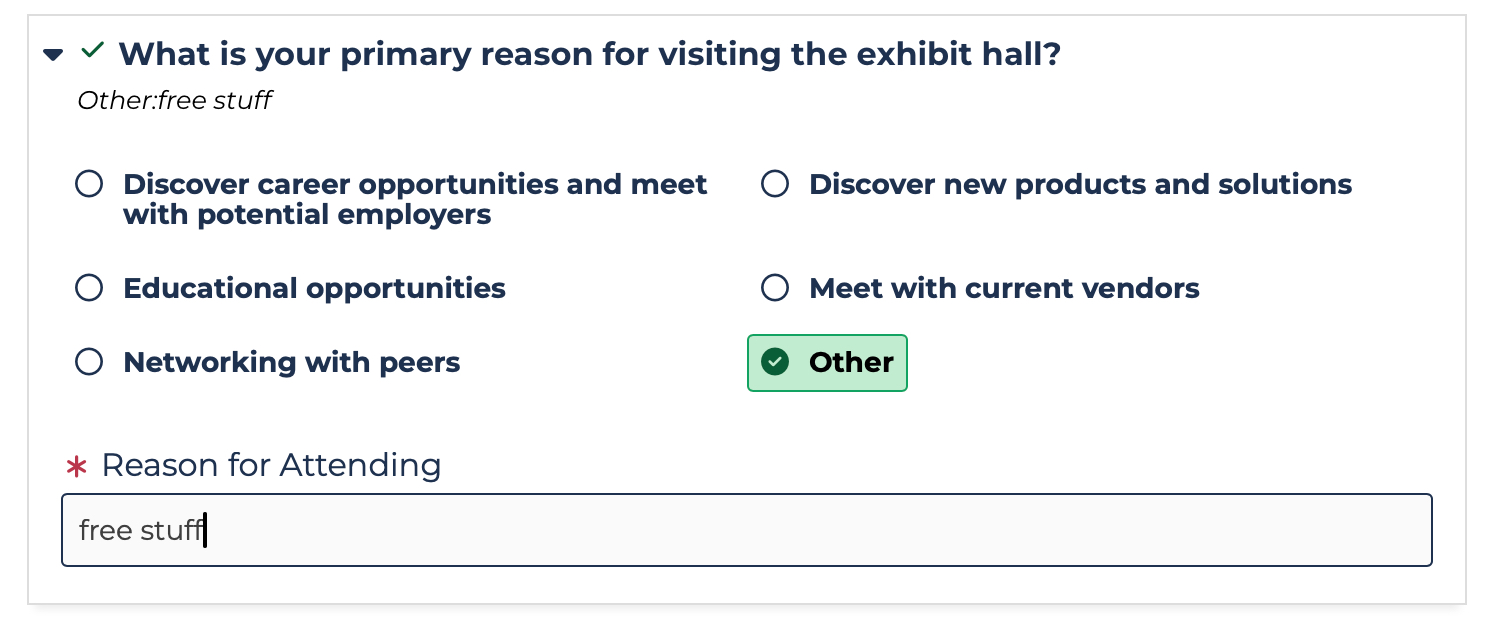Choose the new products and solutions radio circle
1501x634 pixels.
click(x=775, y=184)
